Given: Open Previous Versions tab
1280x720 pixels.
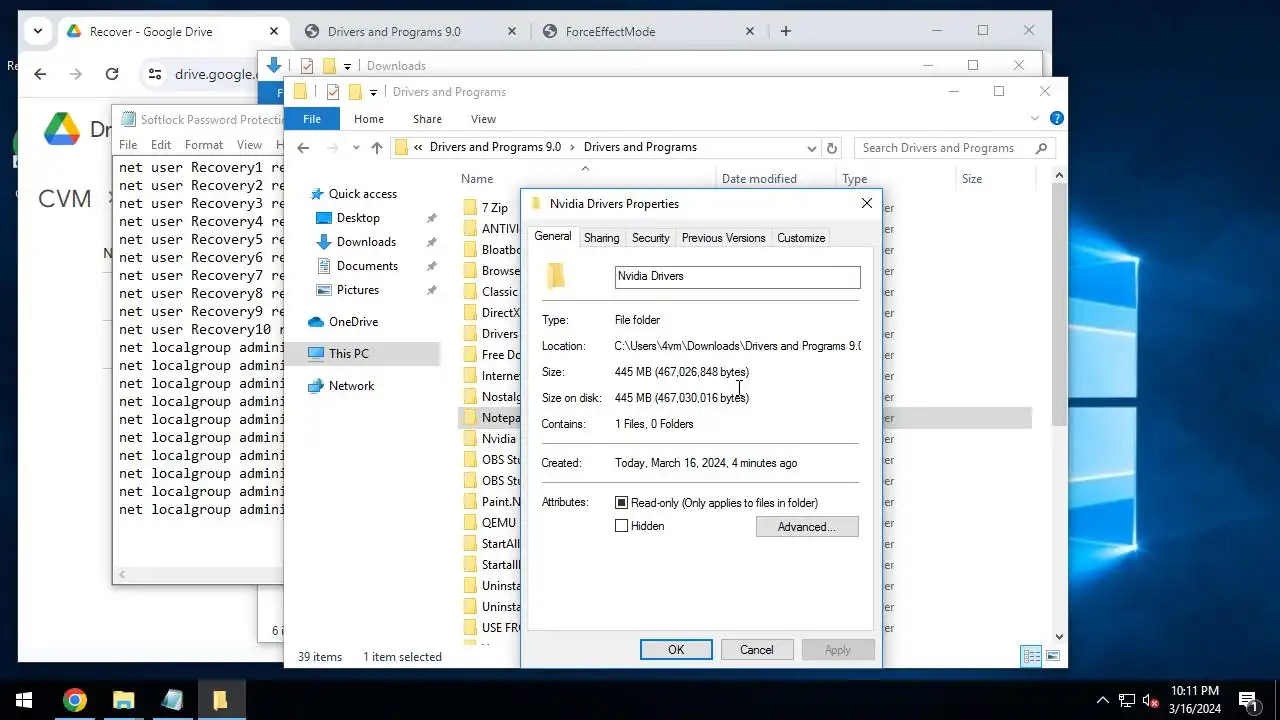Looking at the screenshot, I should pos(723,238).
